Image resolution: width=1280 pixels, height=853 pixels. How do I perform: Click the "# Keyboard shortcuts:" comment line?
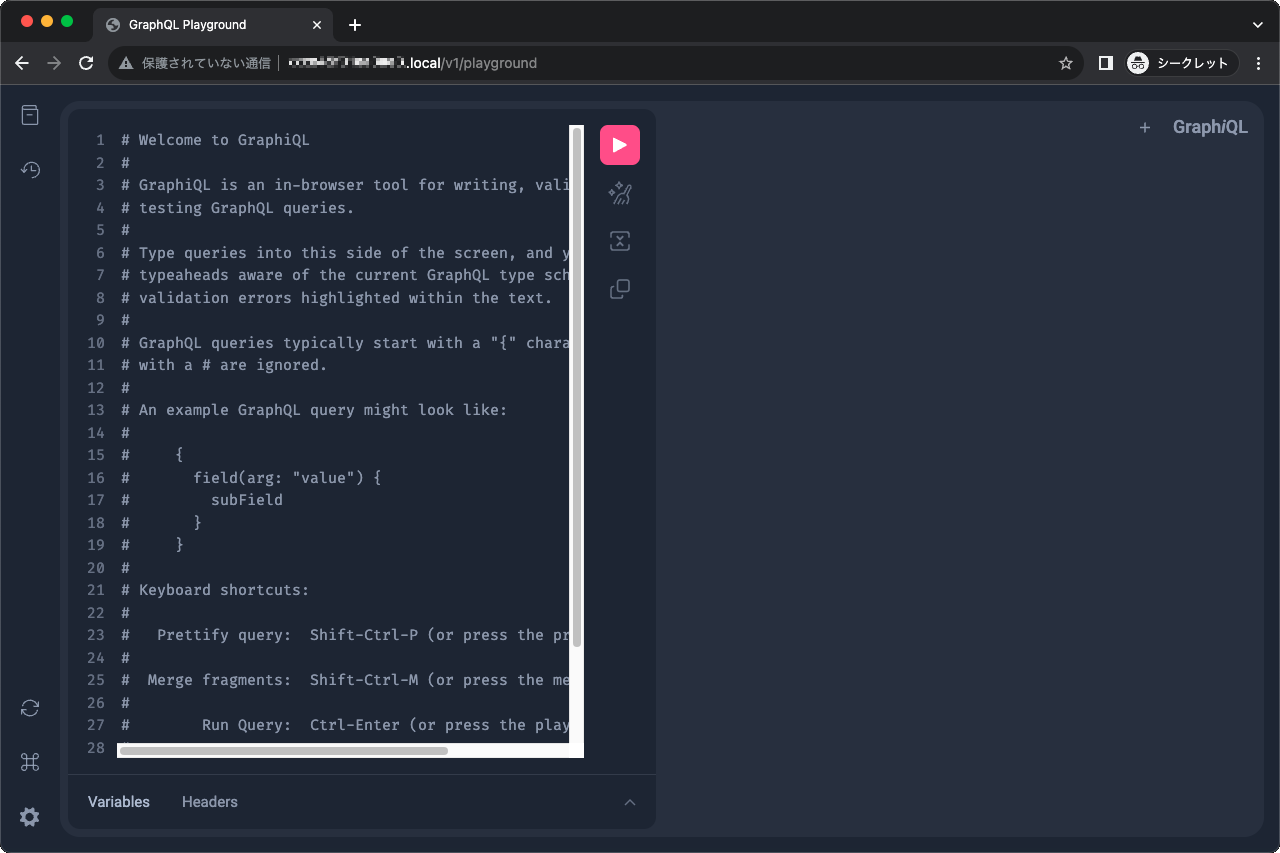216,590
